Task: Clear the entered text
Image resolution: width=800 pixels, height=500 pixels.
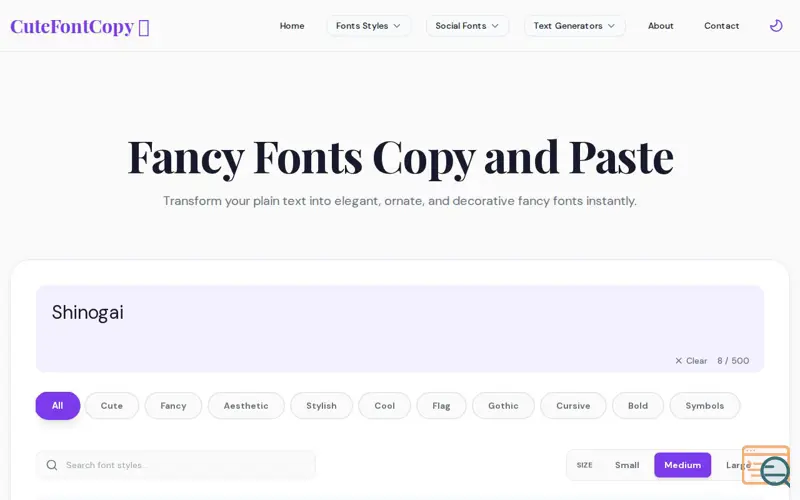Action: pyautogui.click(x=691, y=361)
